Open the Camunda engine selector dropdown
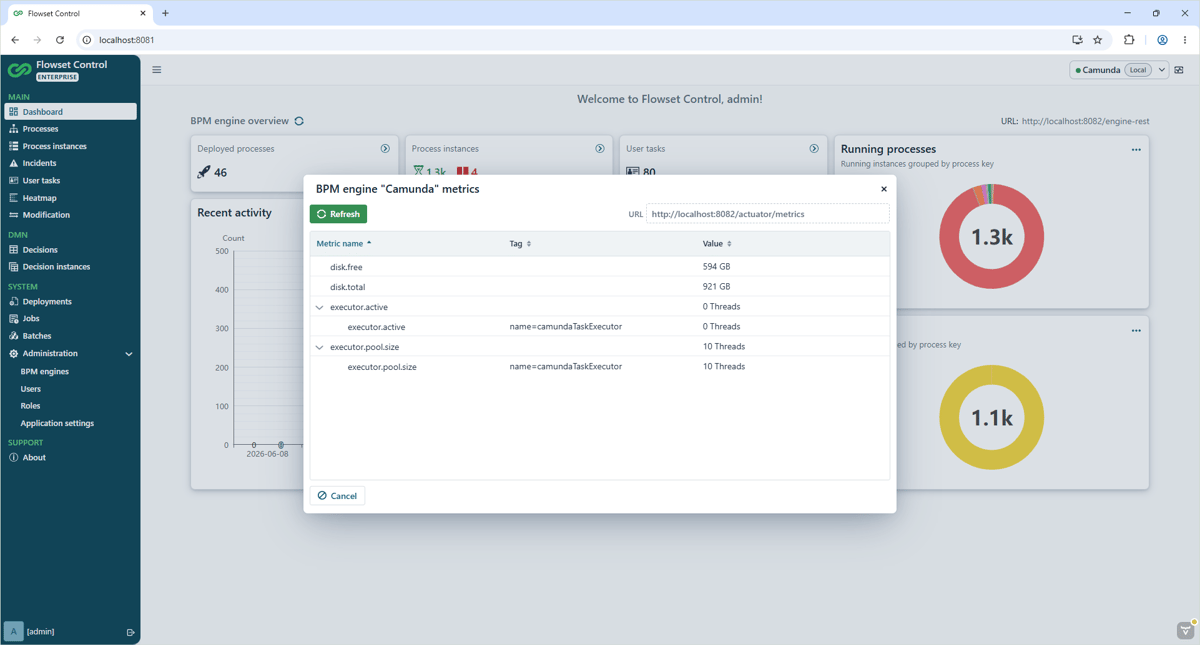1200x645 pixels. tap(1119, 70)
